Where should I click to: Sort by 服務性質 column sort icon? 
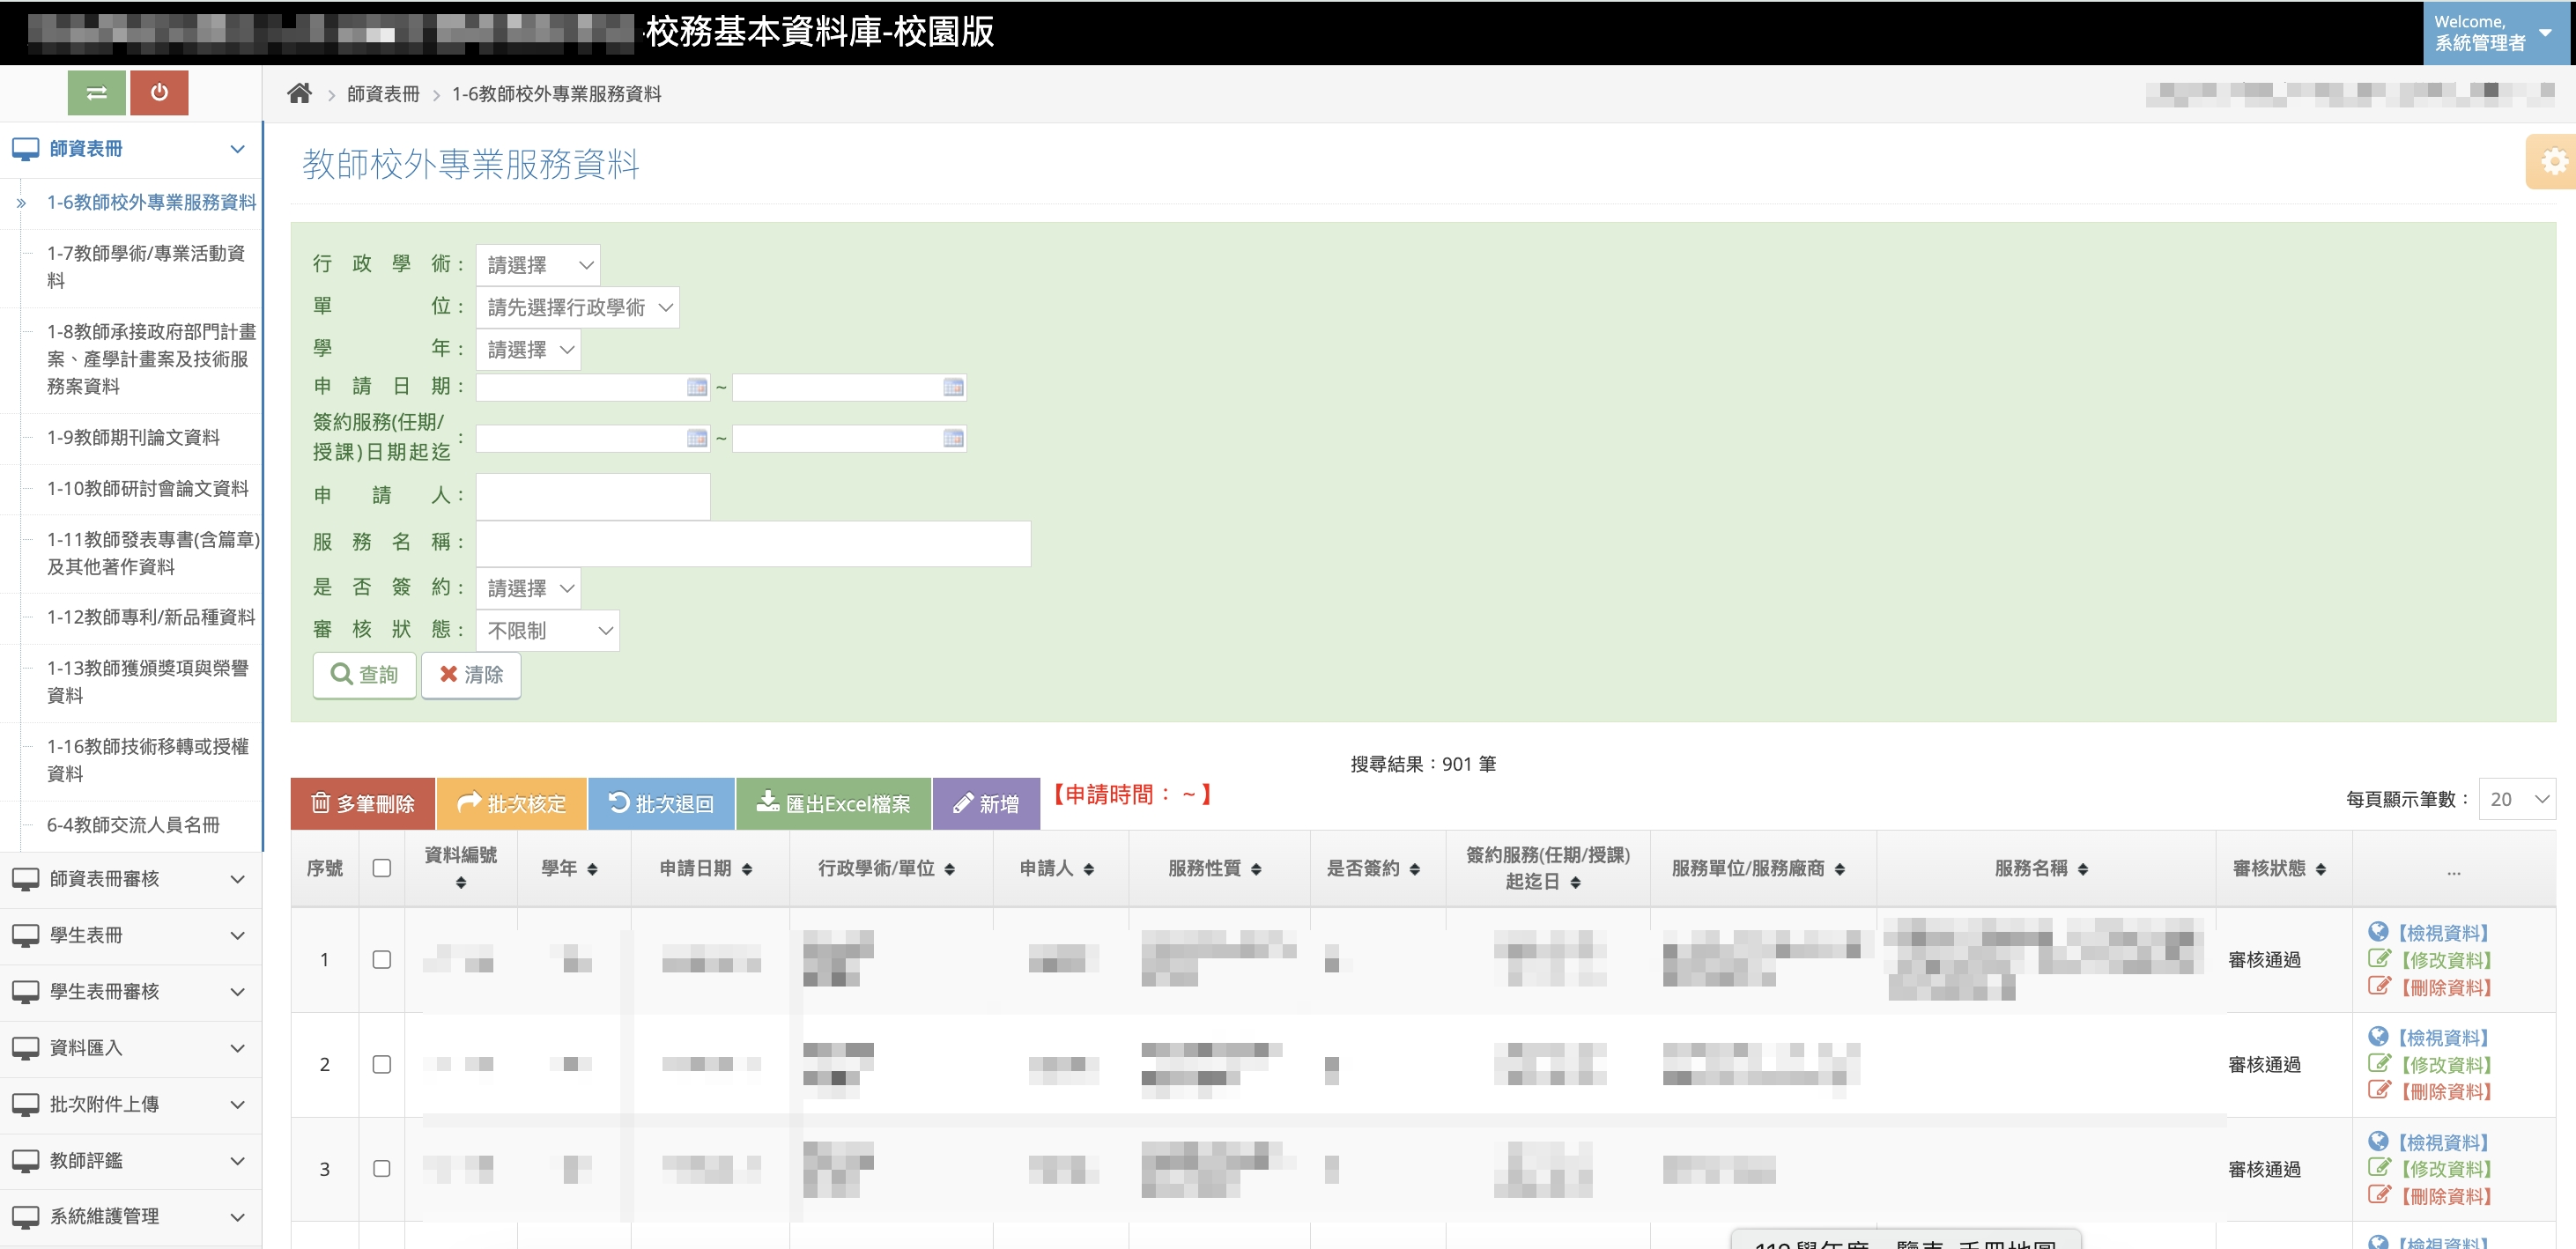pyautogui.click(x=1256, y=870)
